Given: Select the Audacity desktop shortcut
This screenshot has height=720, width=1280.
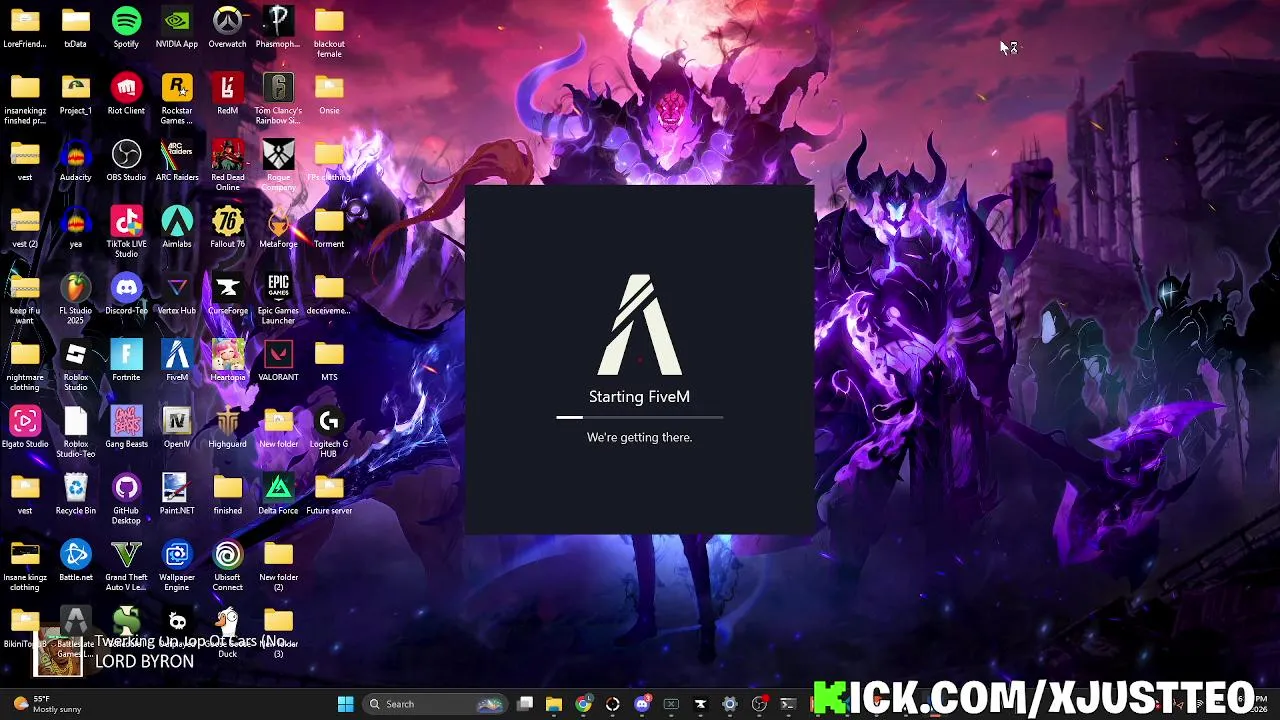Looking at the screenshot, I should point(76,161).
